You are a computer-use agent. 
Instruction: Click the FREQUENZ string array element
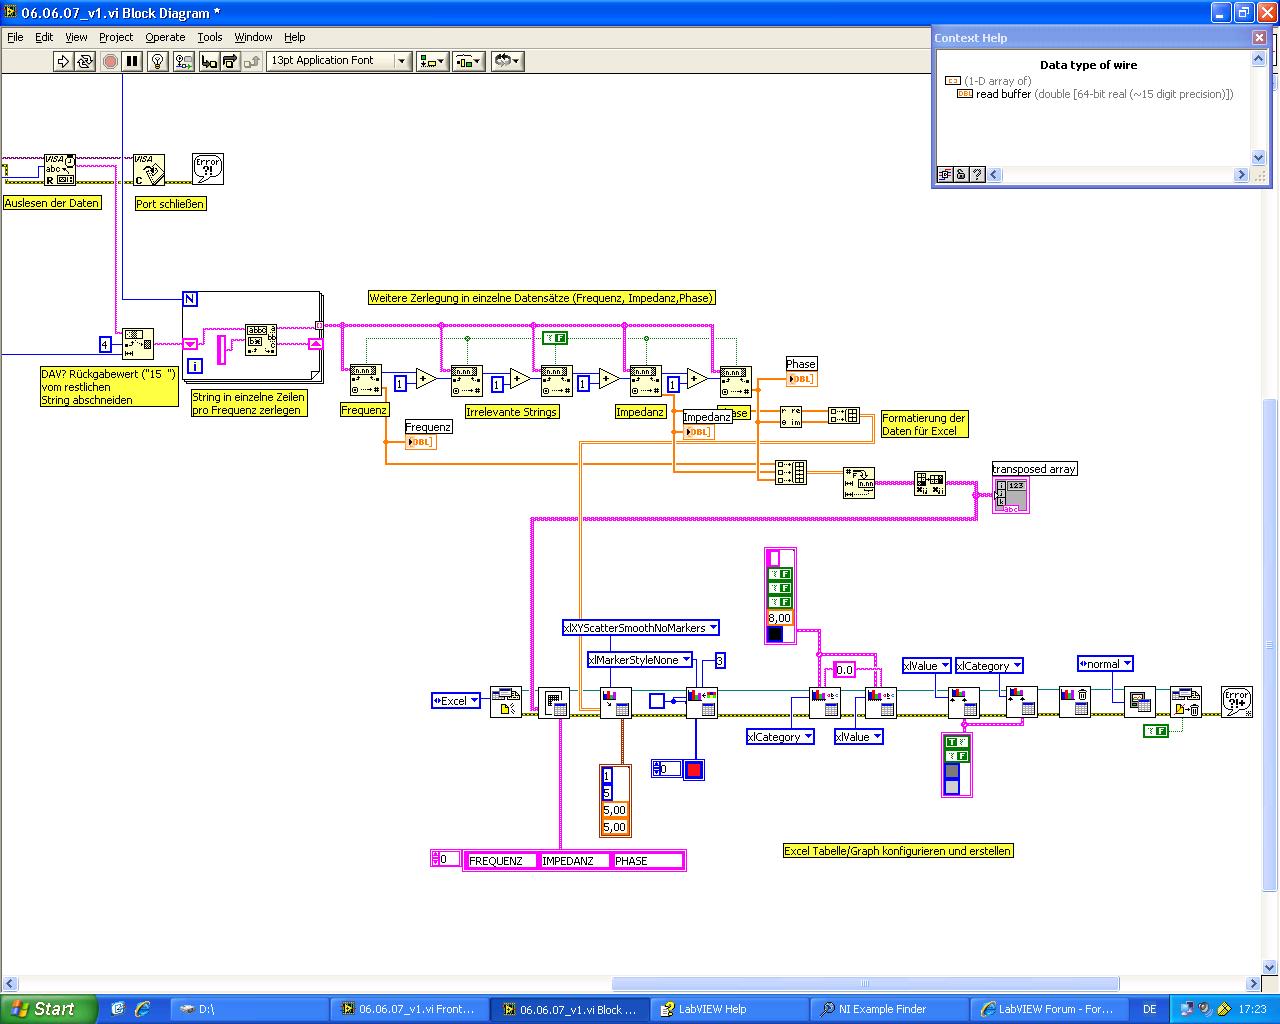click(x=500, y=861)
